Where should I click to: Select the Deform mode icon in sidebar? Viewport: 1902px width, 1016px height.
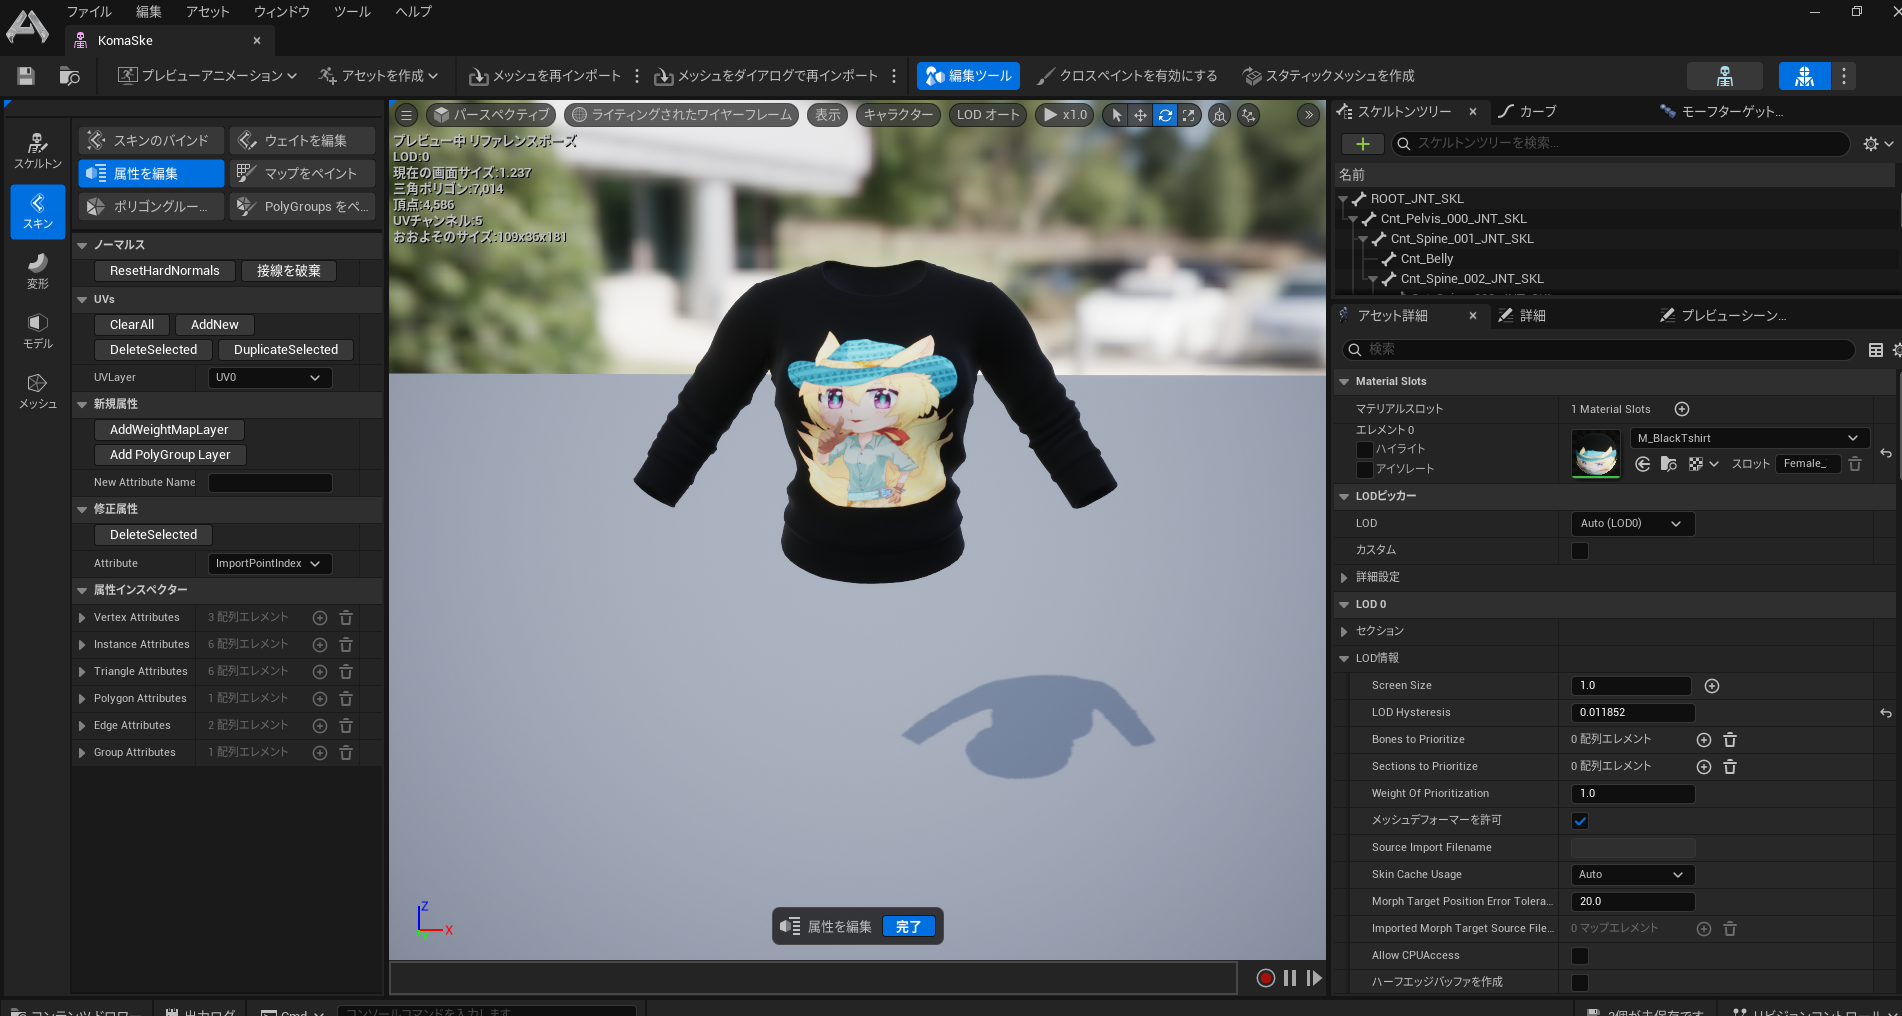coord(37,271)
